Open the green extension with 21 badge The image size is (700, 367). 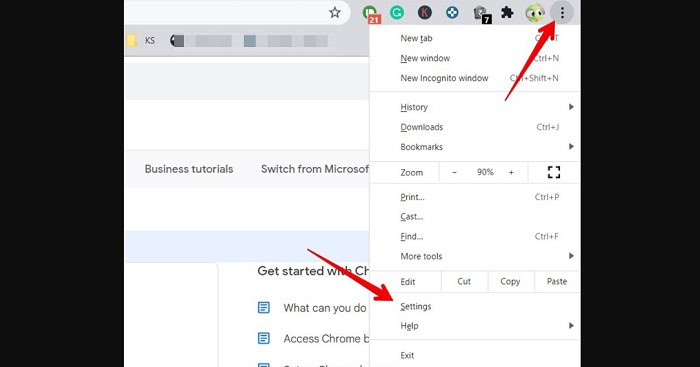point(371,13)
